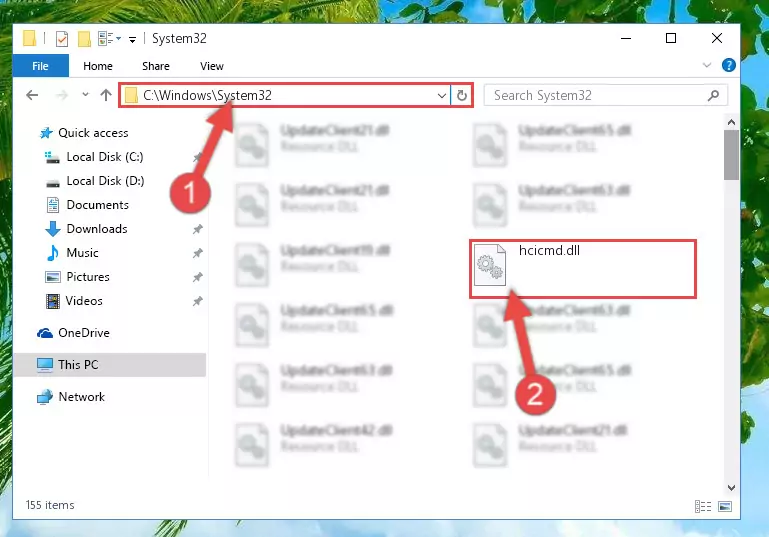This screenshot has width=769, height=537.
Task: Open Pictures in the sidebar
Action: pyautogui.click(x=88, y=277)
